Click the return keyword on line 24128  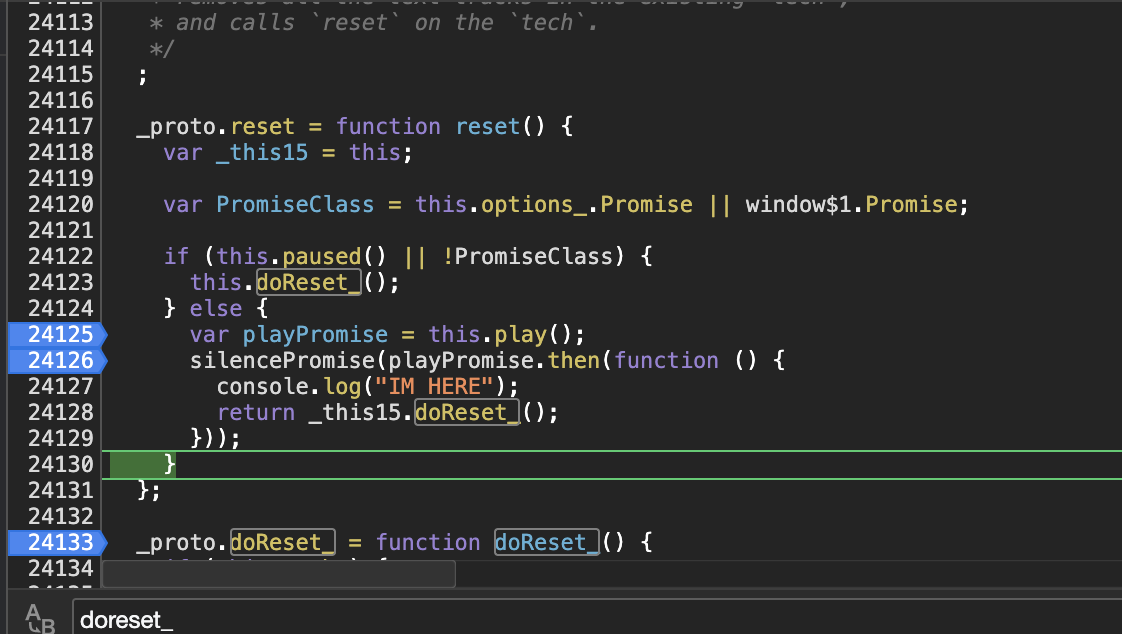(x=255, y=413)
